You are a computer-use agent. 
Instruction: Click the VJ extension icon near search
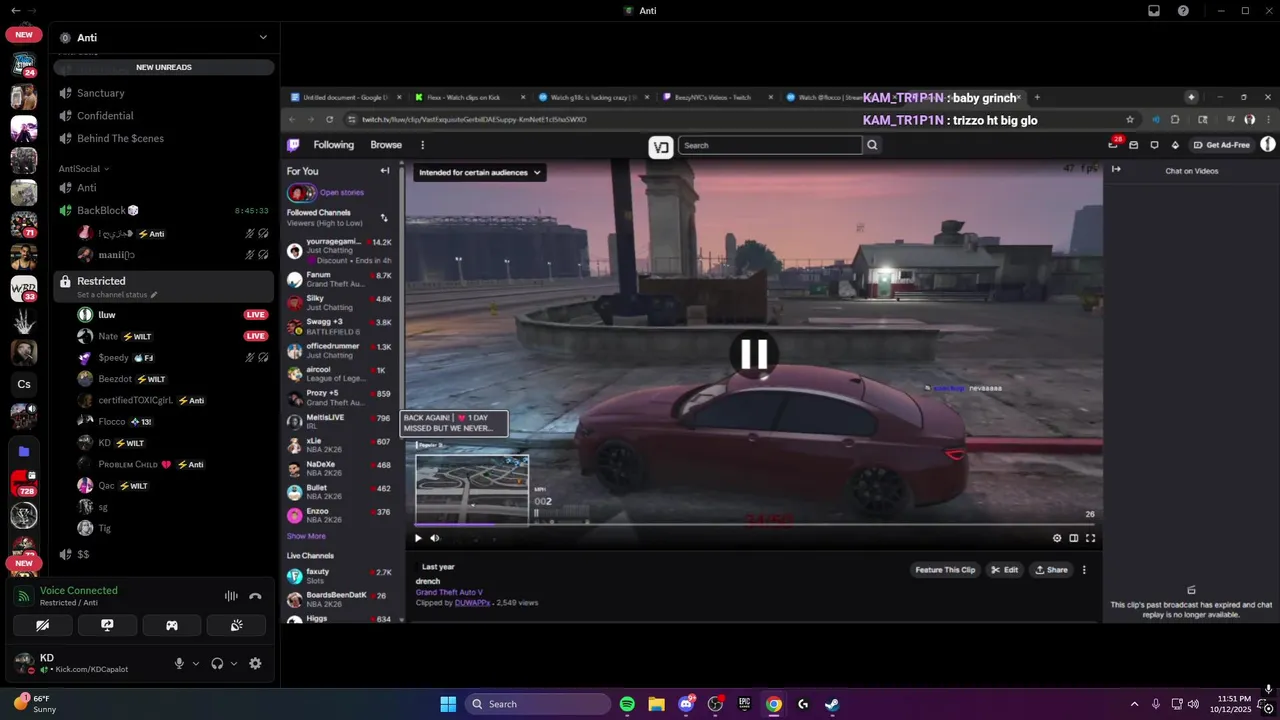tap(661, 147)
